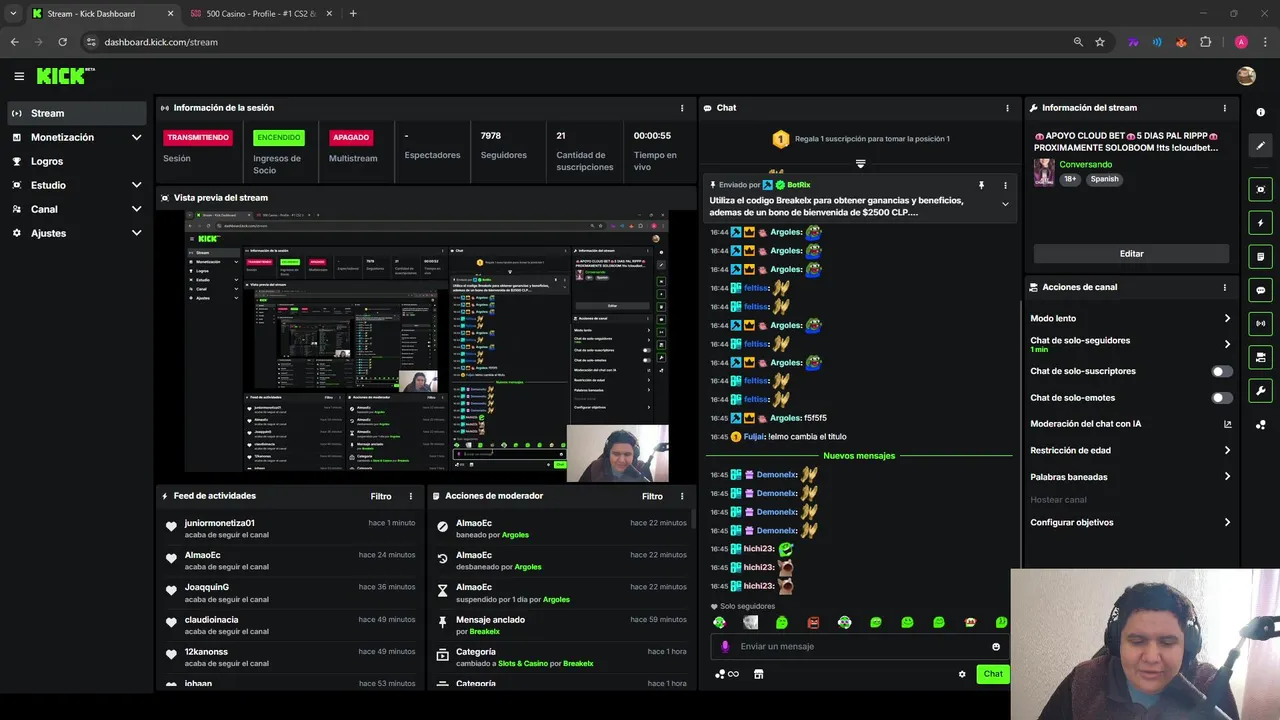
Task: Reload the page
Action: click(x=62, y=42)
